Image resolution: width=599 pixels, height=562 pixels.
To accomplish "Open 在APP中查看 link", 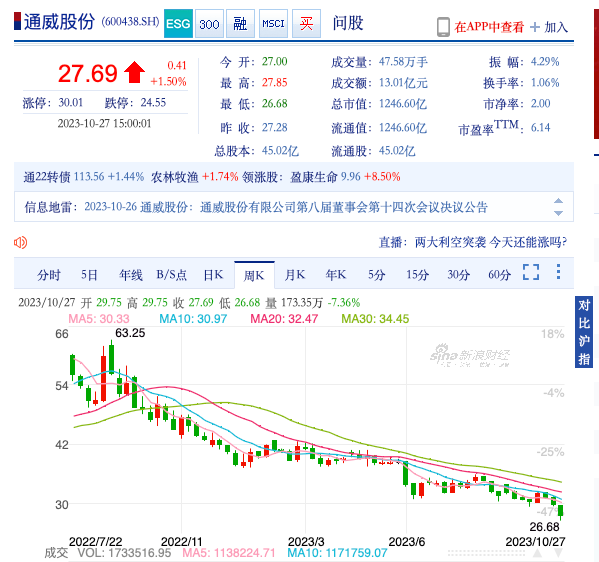I will [489, 27].
